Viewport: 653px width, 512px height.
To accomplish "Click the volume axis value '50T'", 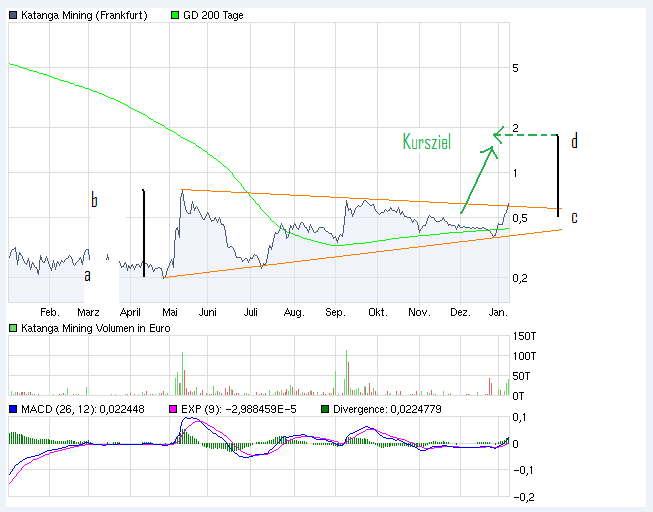I will 521,377.
